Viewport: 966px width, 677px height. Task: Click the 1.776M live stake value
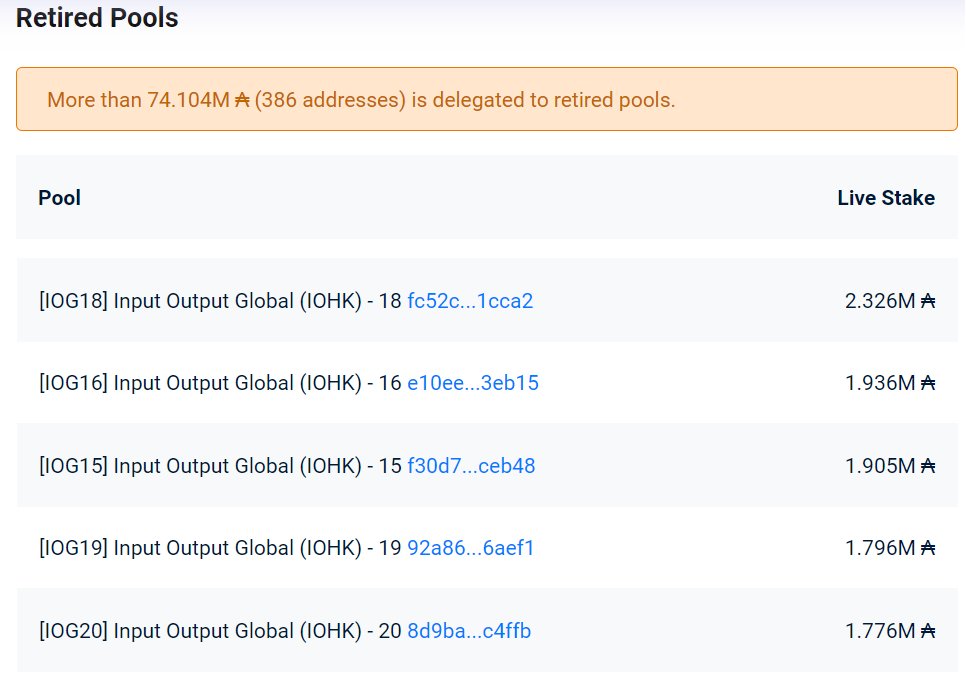(890, 631)
